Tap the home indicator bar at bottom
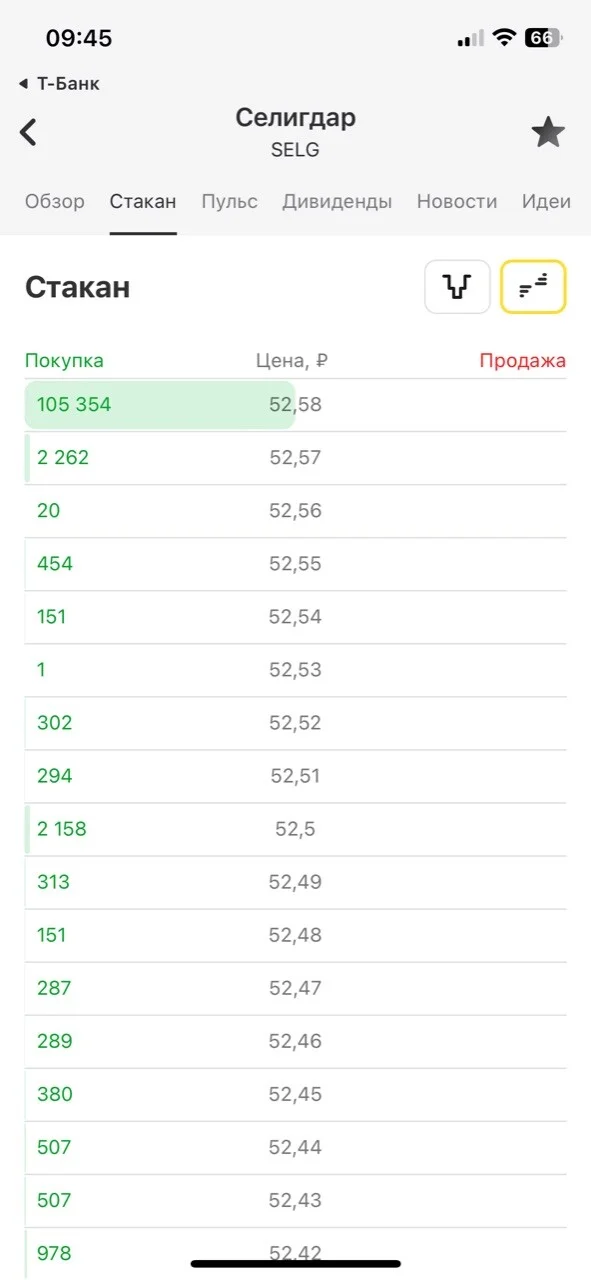The width and height of the screenshot is (591, 1280). click(296, 1264)
